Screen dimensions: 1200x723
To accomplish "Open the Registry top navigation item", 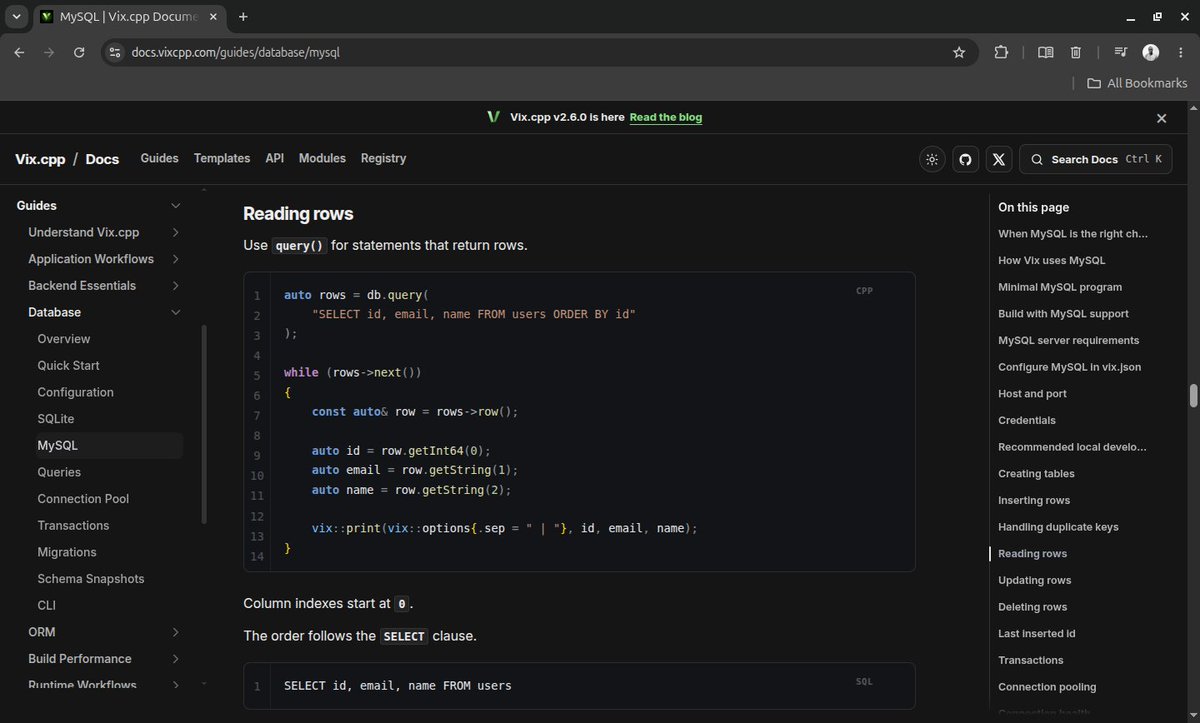I will click(384, 158).
